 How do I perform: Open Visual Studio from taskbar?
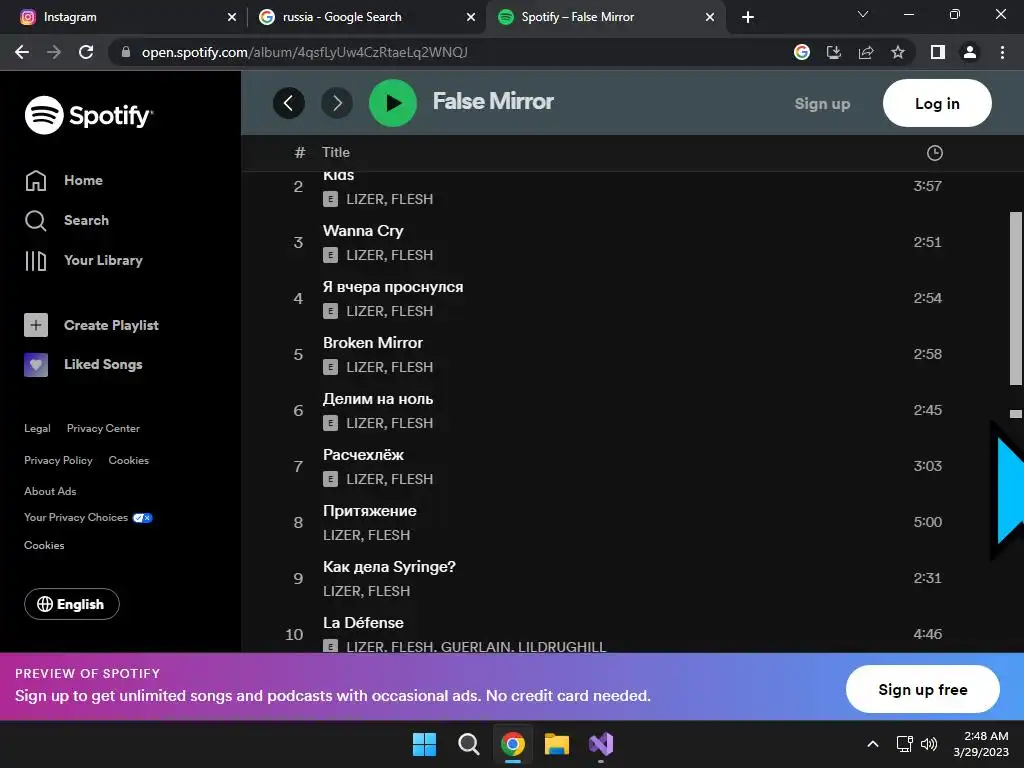[601, 744]
